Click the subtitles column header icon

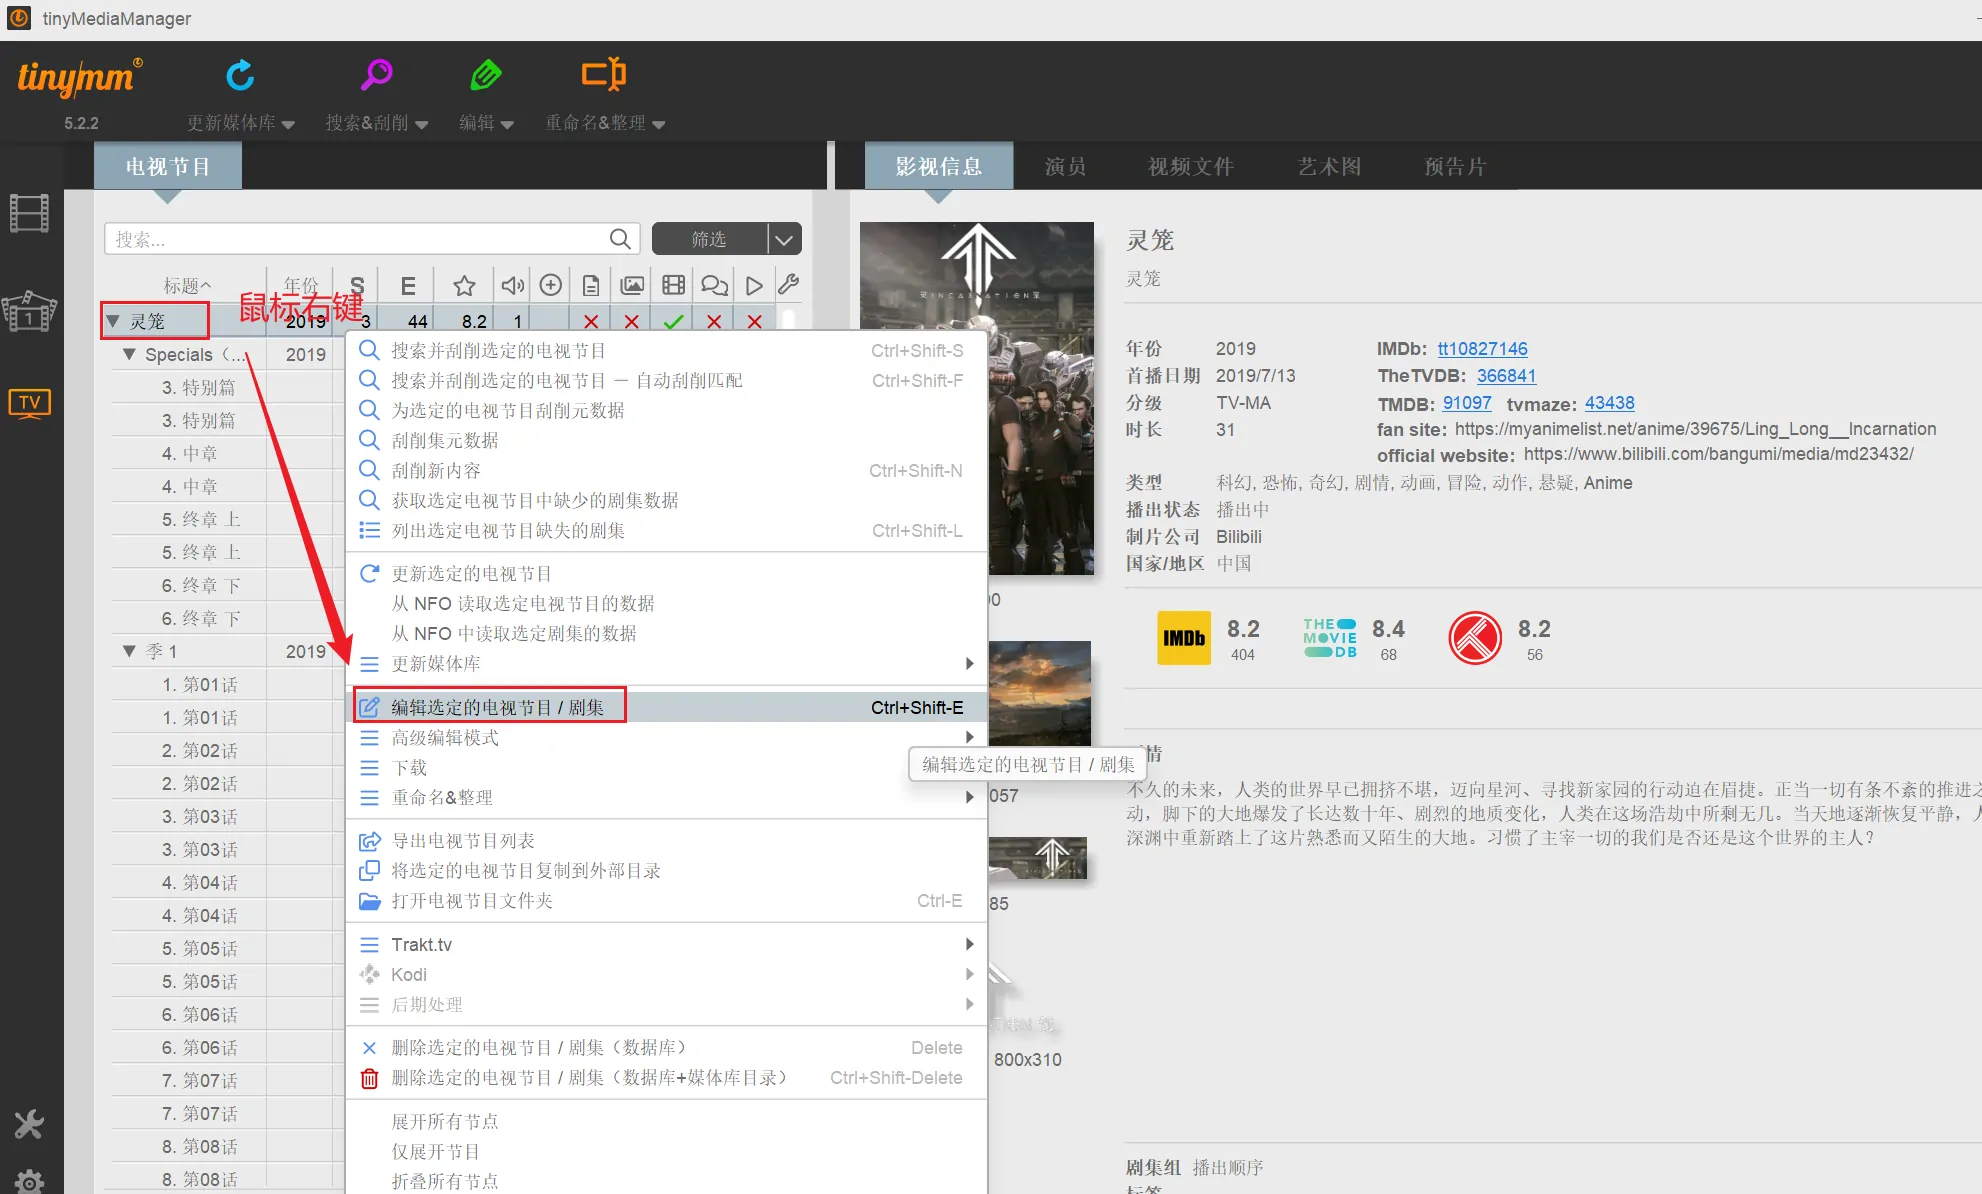(714, 286)
